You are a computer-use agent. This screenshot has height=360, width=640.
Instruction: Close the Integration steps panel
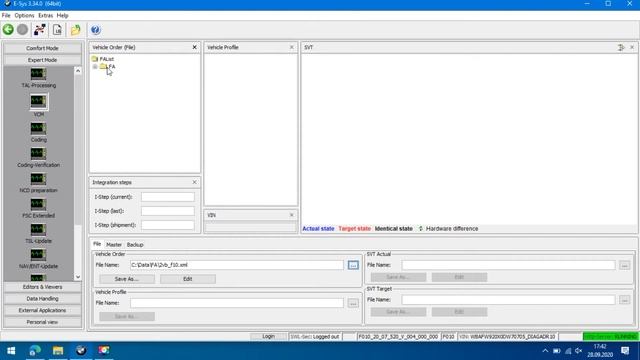point(194,182)
